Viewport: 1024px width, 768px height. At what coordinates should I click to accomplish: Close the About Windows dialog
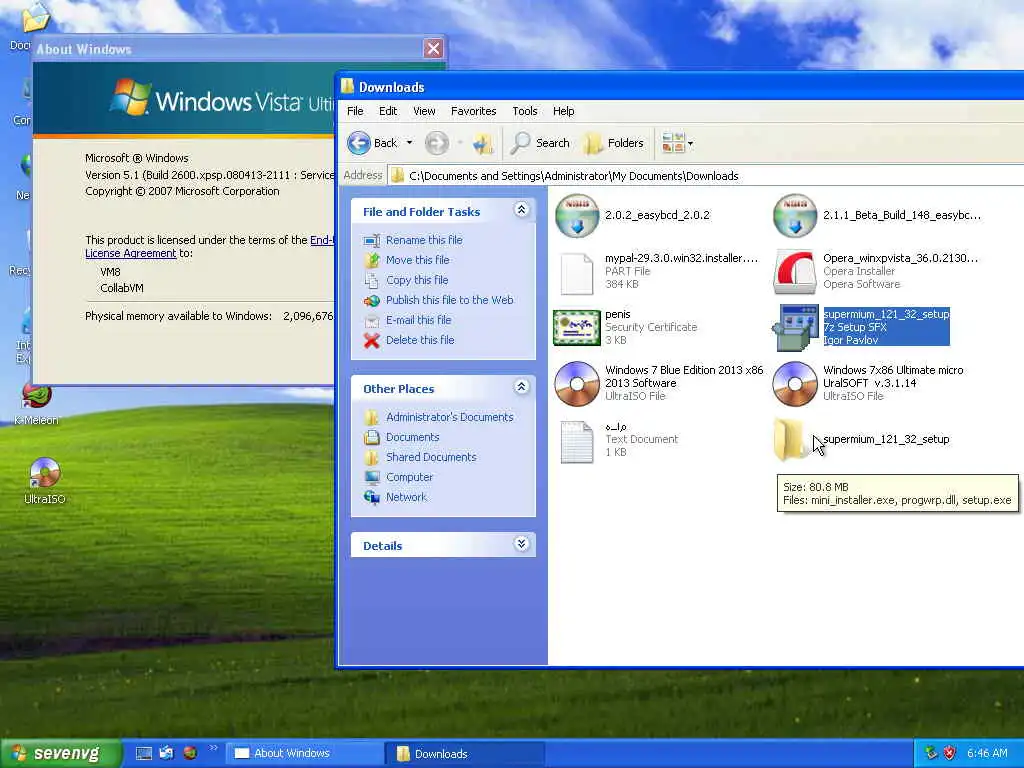tap(433, 48)
